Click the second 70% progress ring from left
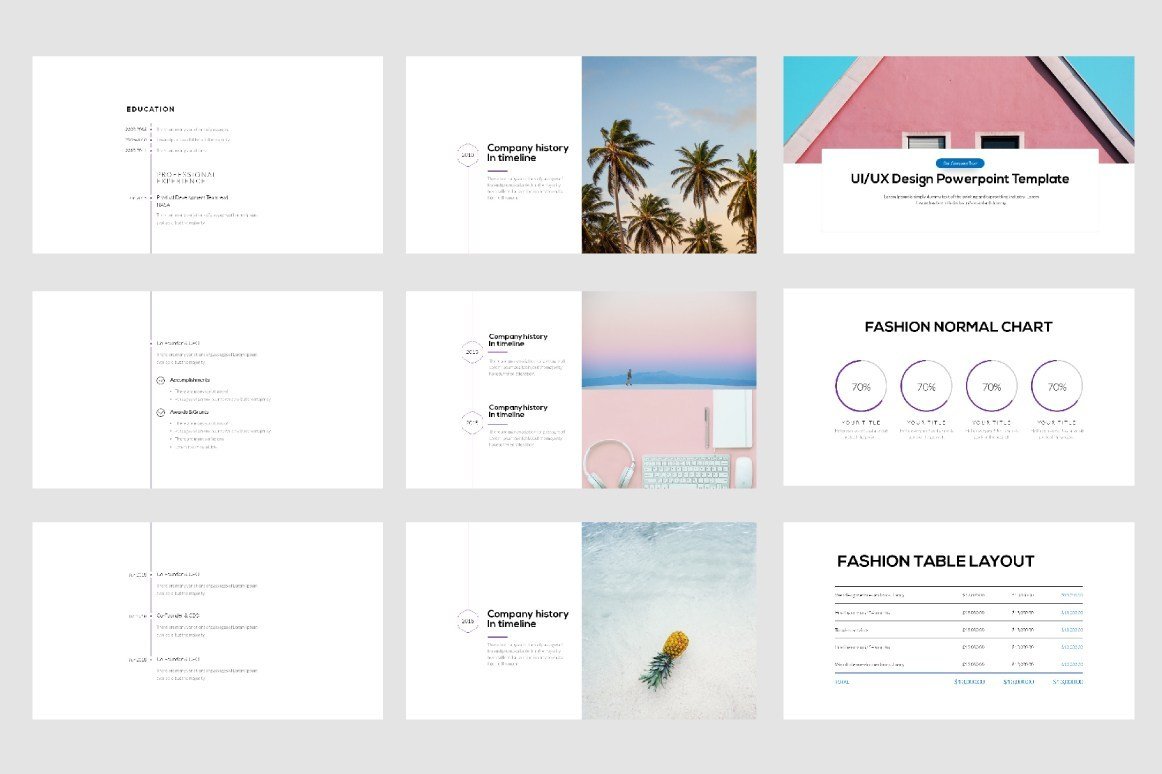Viewport: 1162px width, 774px height. [926, 386]
